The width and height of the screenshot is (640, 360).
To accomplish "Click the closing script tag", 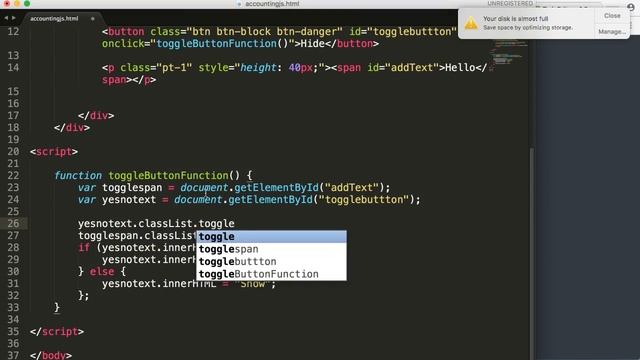I will coord(57,331).
